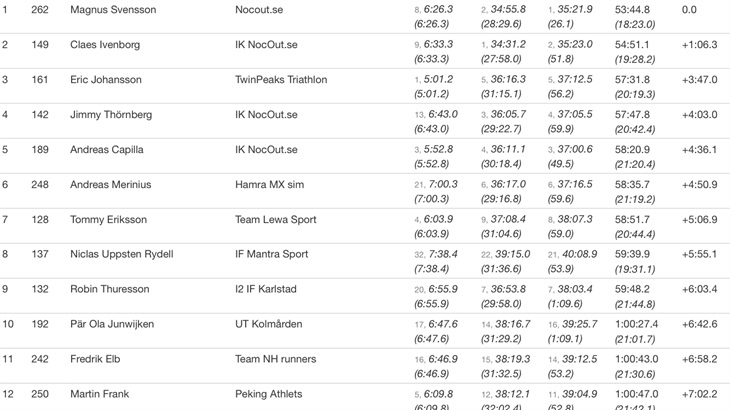Click the Hamra MX sim club
730x410 pixels.
pos(269,185)
